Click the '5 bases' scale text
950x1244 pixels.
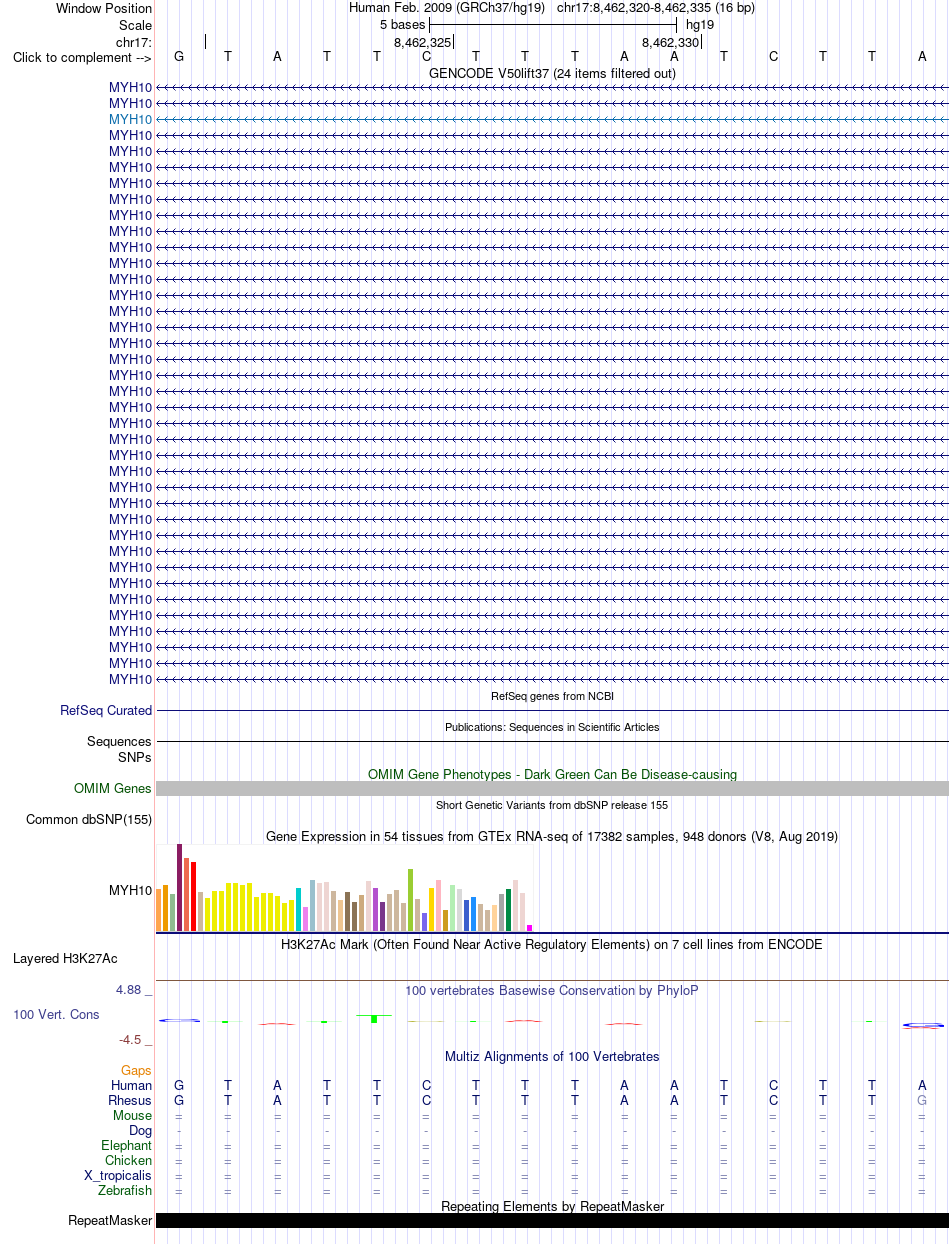point(402,24)
